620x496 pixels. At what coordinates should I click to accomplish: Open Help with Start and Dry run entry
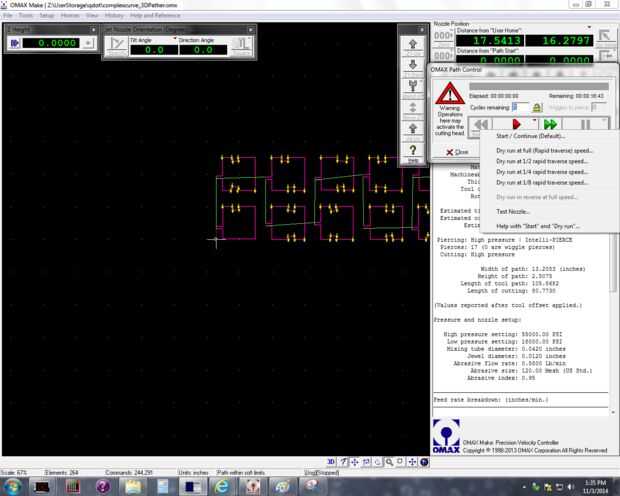538,226
